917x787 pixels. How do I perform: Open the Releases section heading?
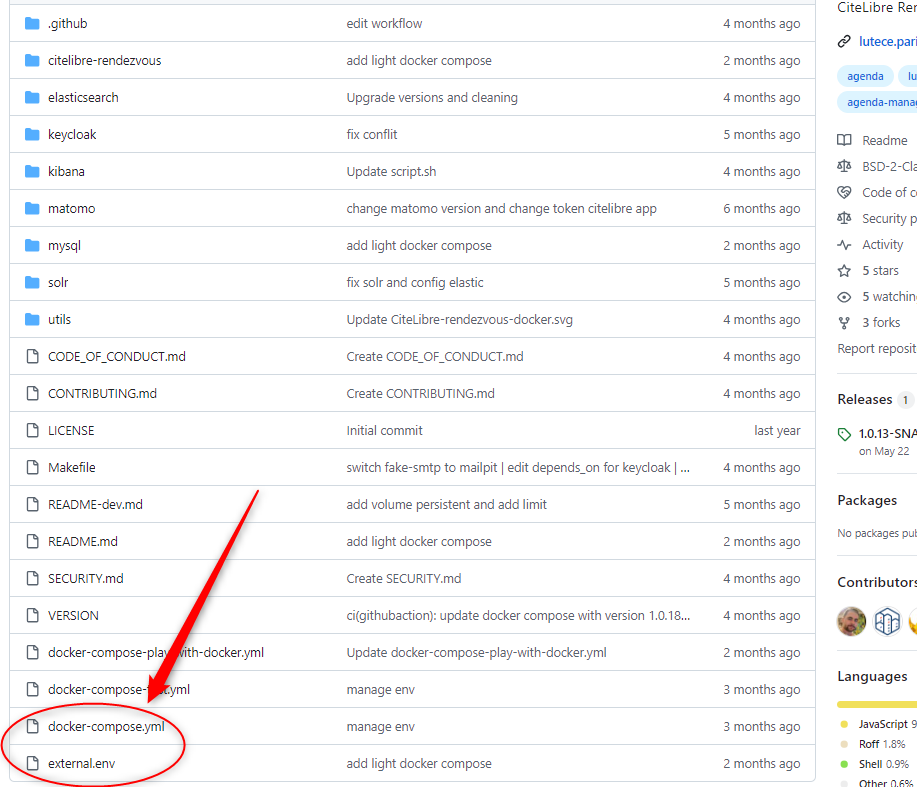[x=864, y=399]
